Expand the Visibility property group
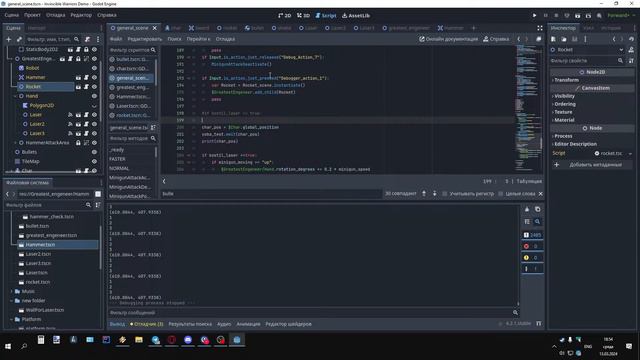Image resolution: width=640 pixels, height=360 pixels. tap(564, 96)
